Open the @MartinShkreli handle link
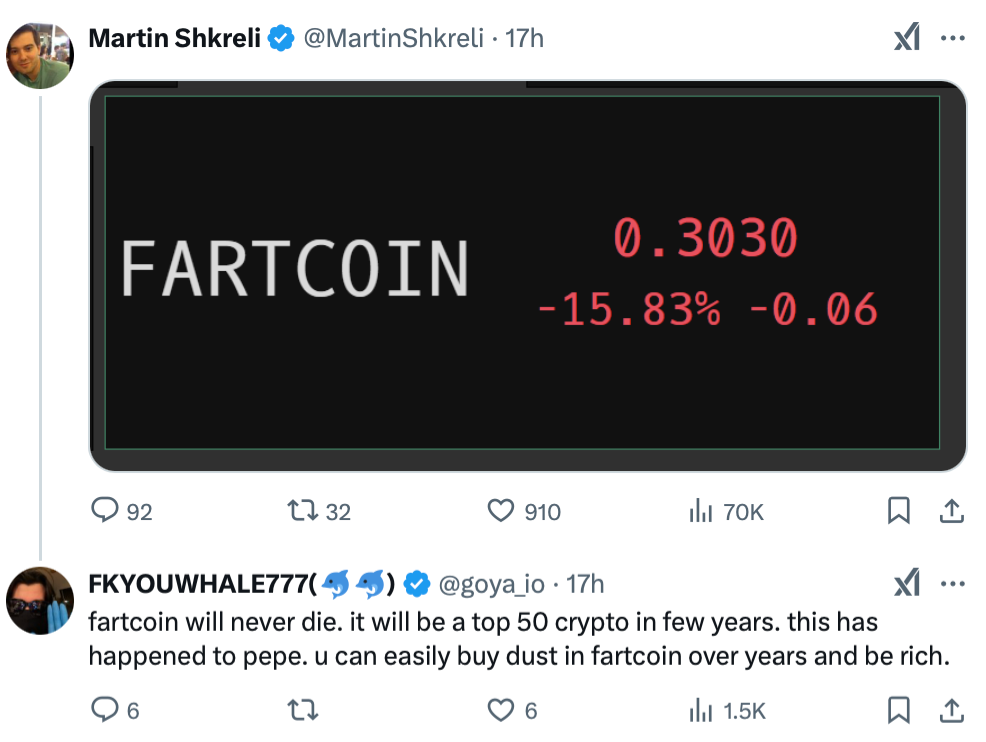Viewport: 986px width, 742px height. point(394,38)
